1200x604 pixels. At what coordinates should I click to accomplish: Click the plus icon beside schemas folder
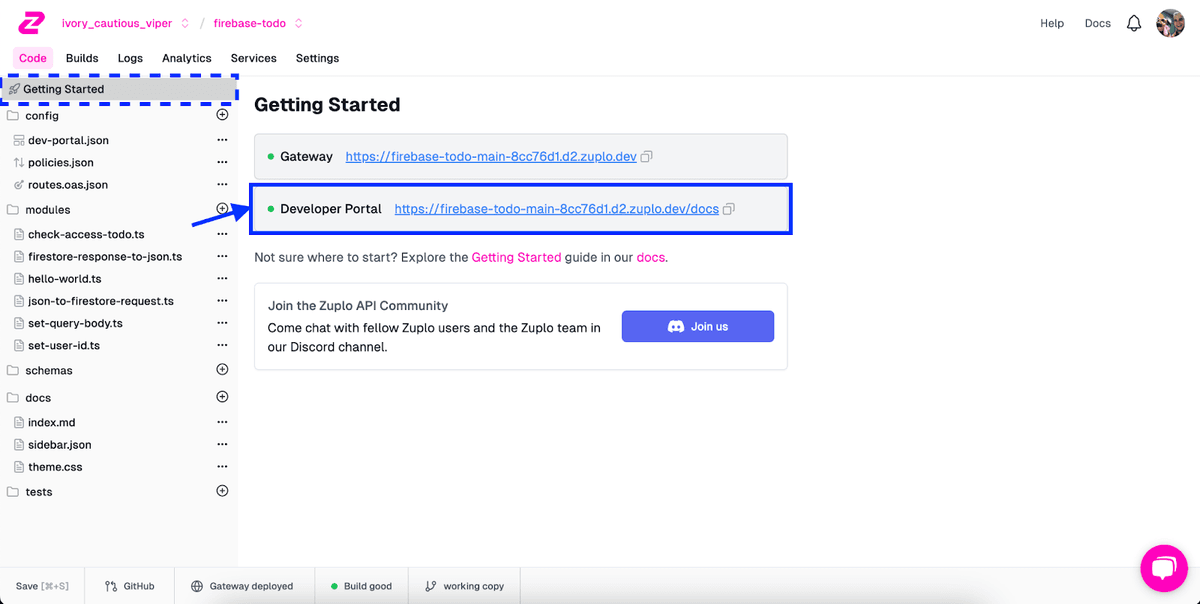(222, 369)
